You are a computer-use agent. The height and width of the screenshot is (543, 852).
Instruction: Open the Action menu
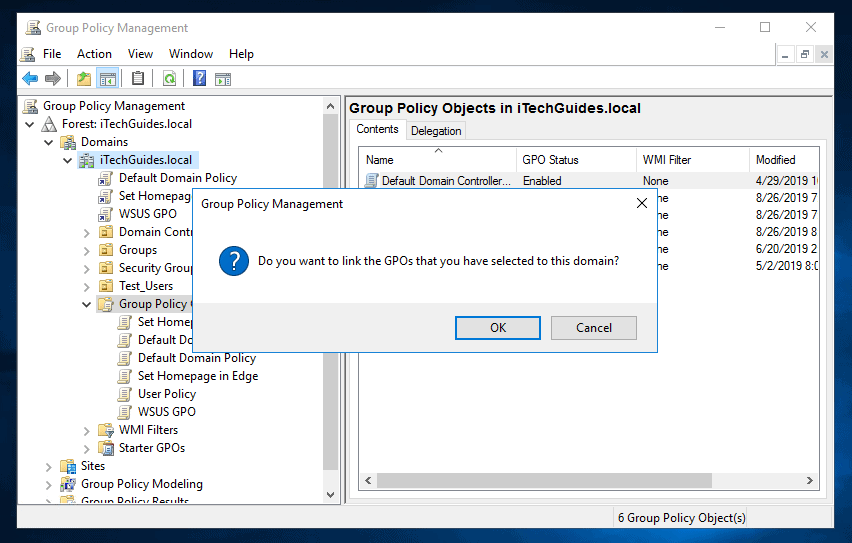click(x=94, y=54)
